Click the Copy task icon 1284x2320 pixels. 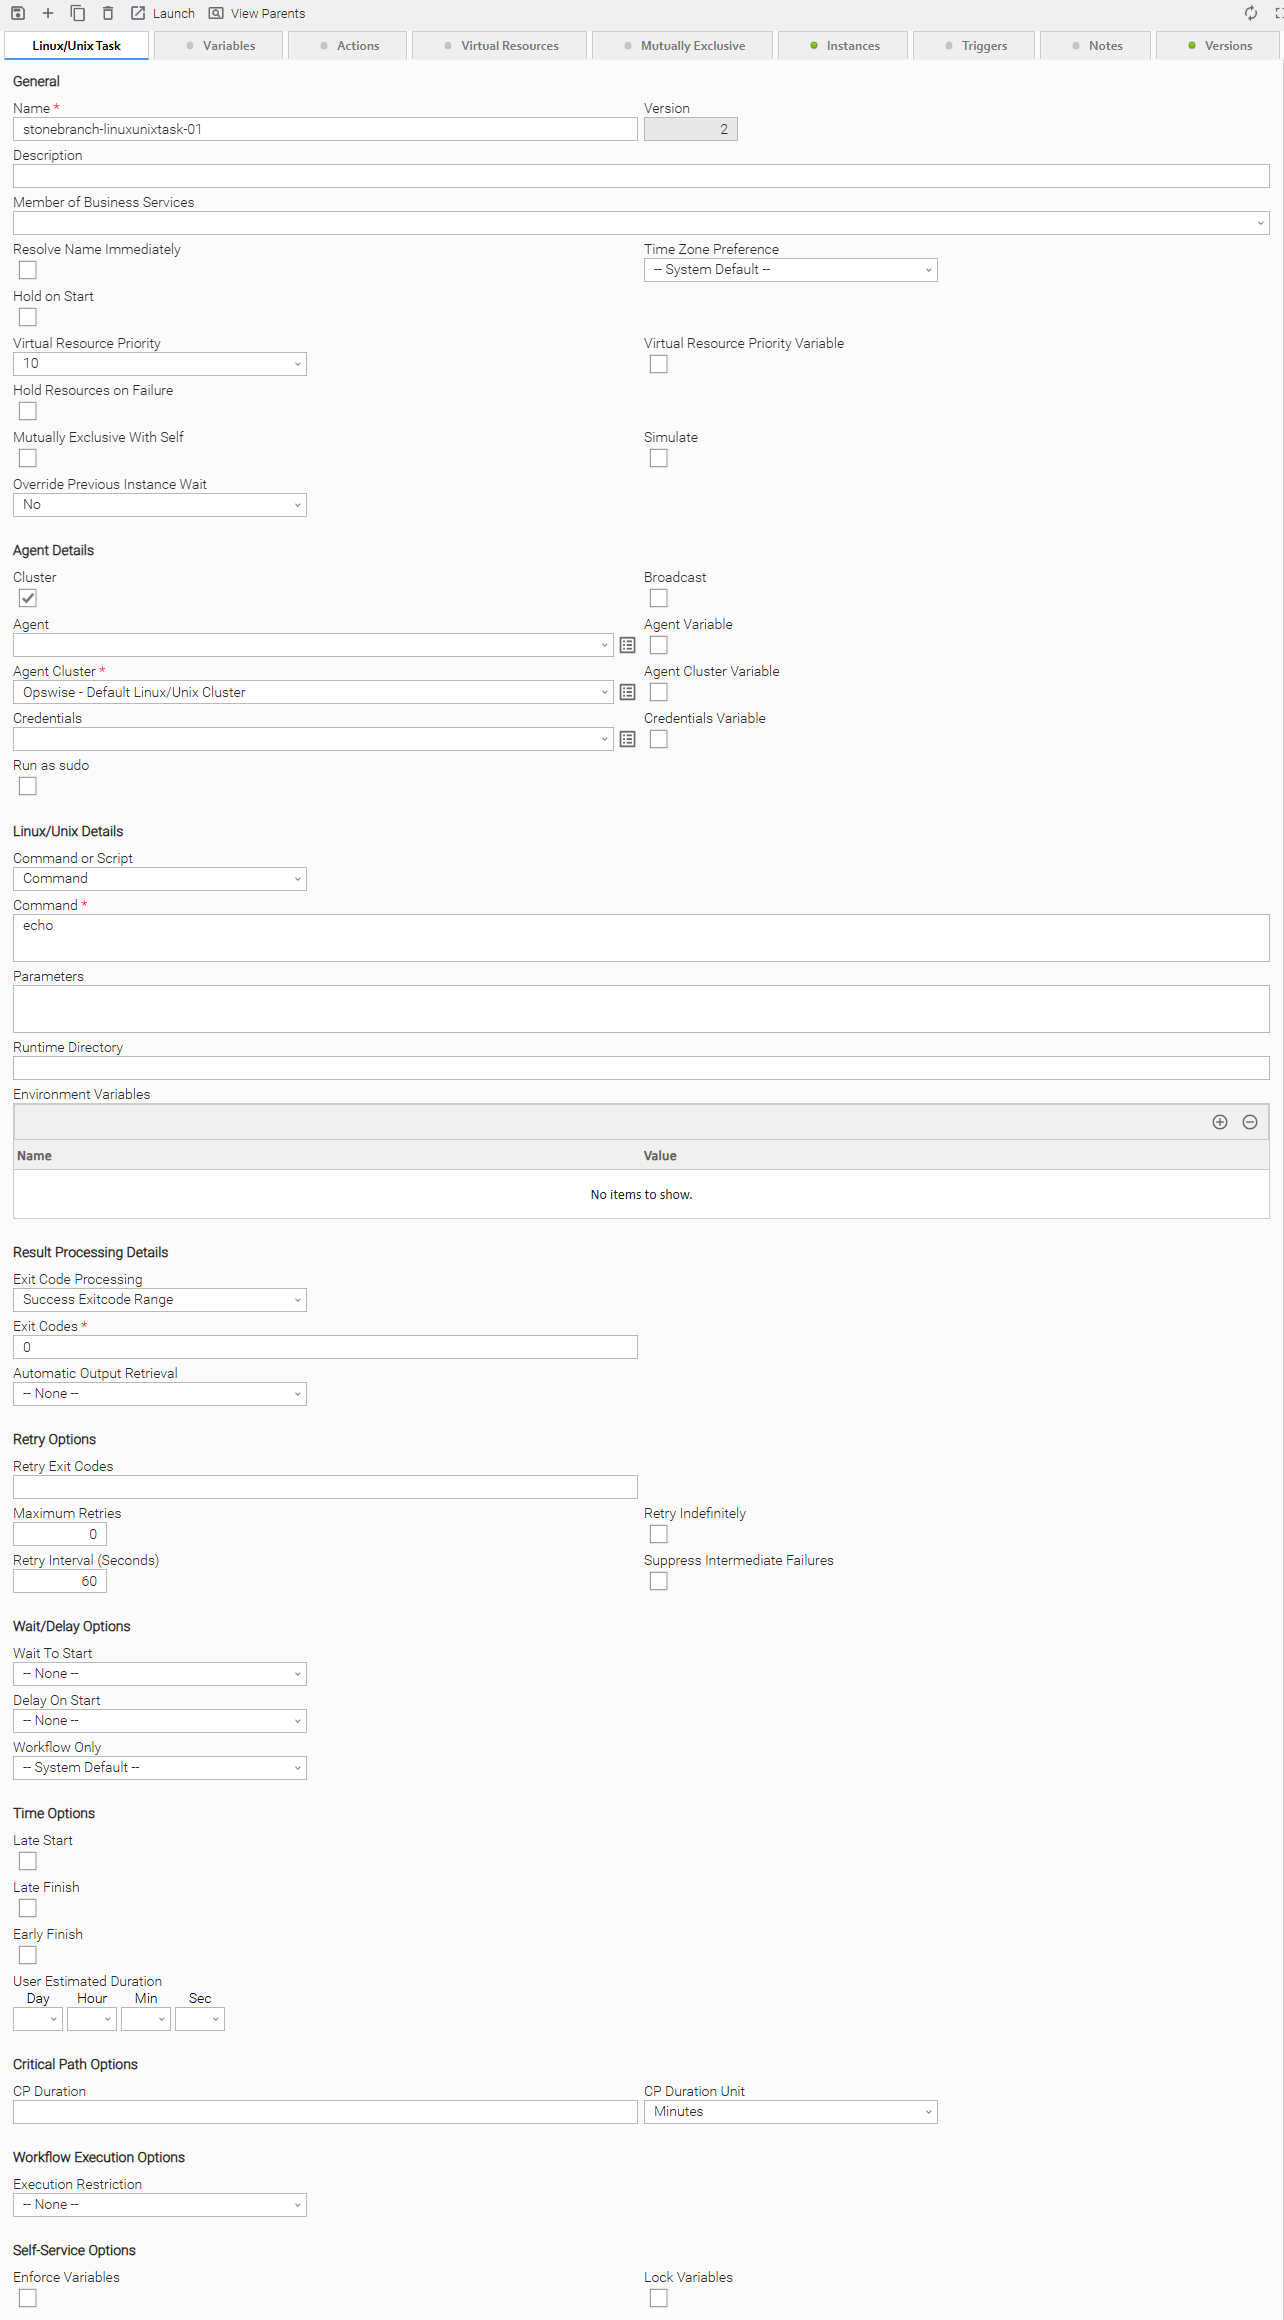tap(77, 13)
